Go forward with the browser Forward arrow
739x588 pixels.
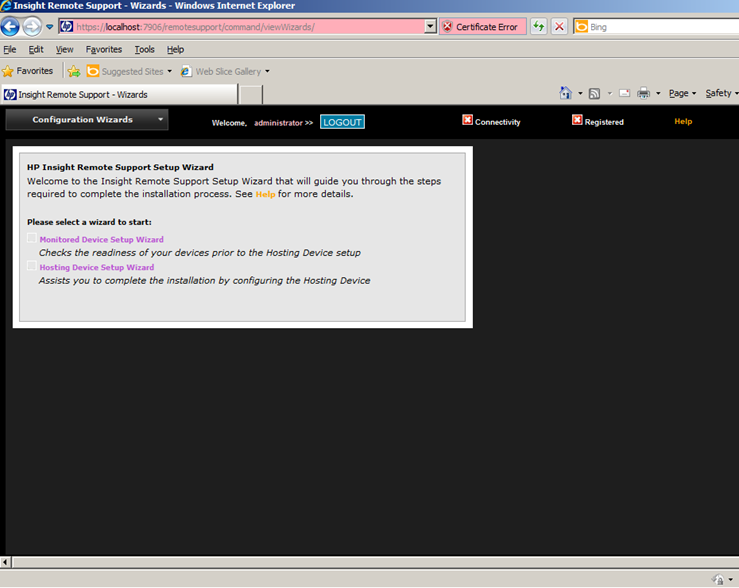pyautogui.click(x=32, y=26)
